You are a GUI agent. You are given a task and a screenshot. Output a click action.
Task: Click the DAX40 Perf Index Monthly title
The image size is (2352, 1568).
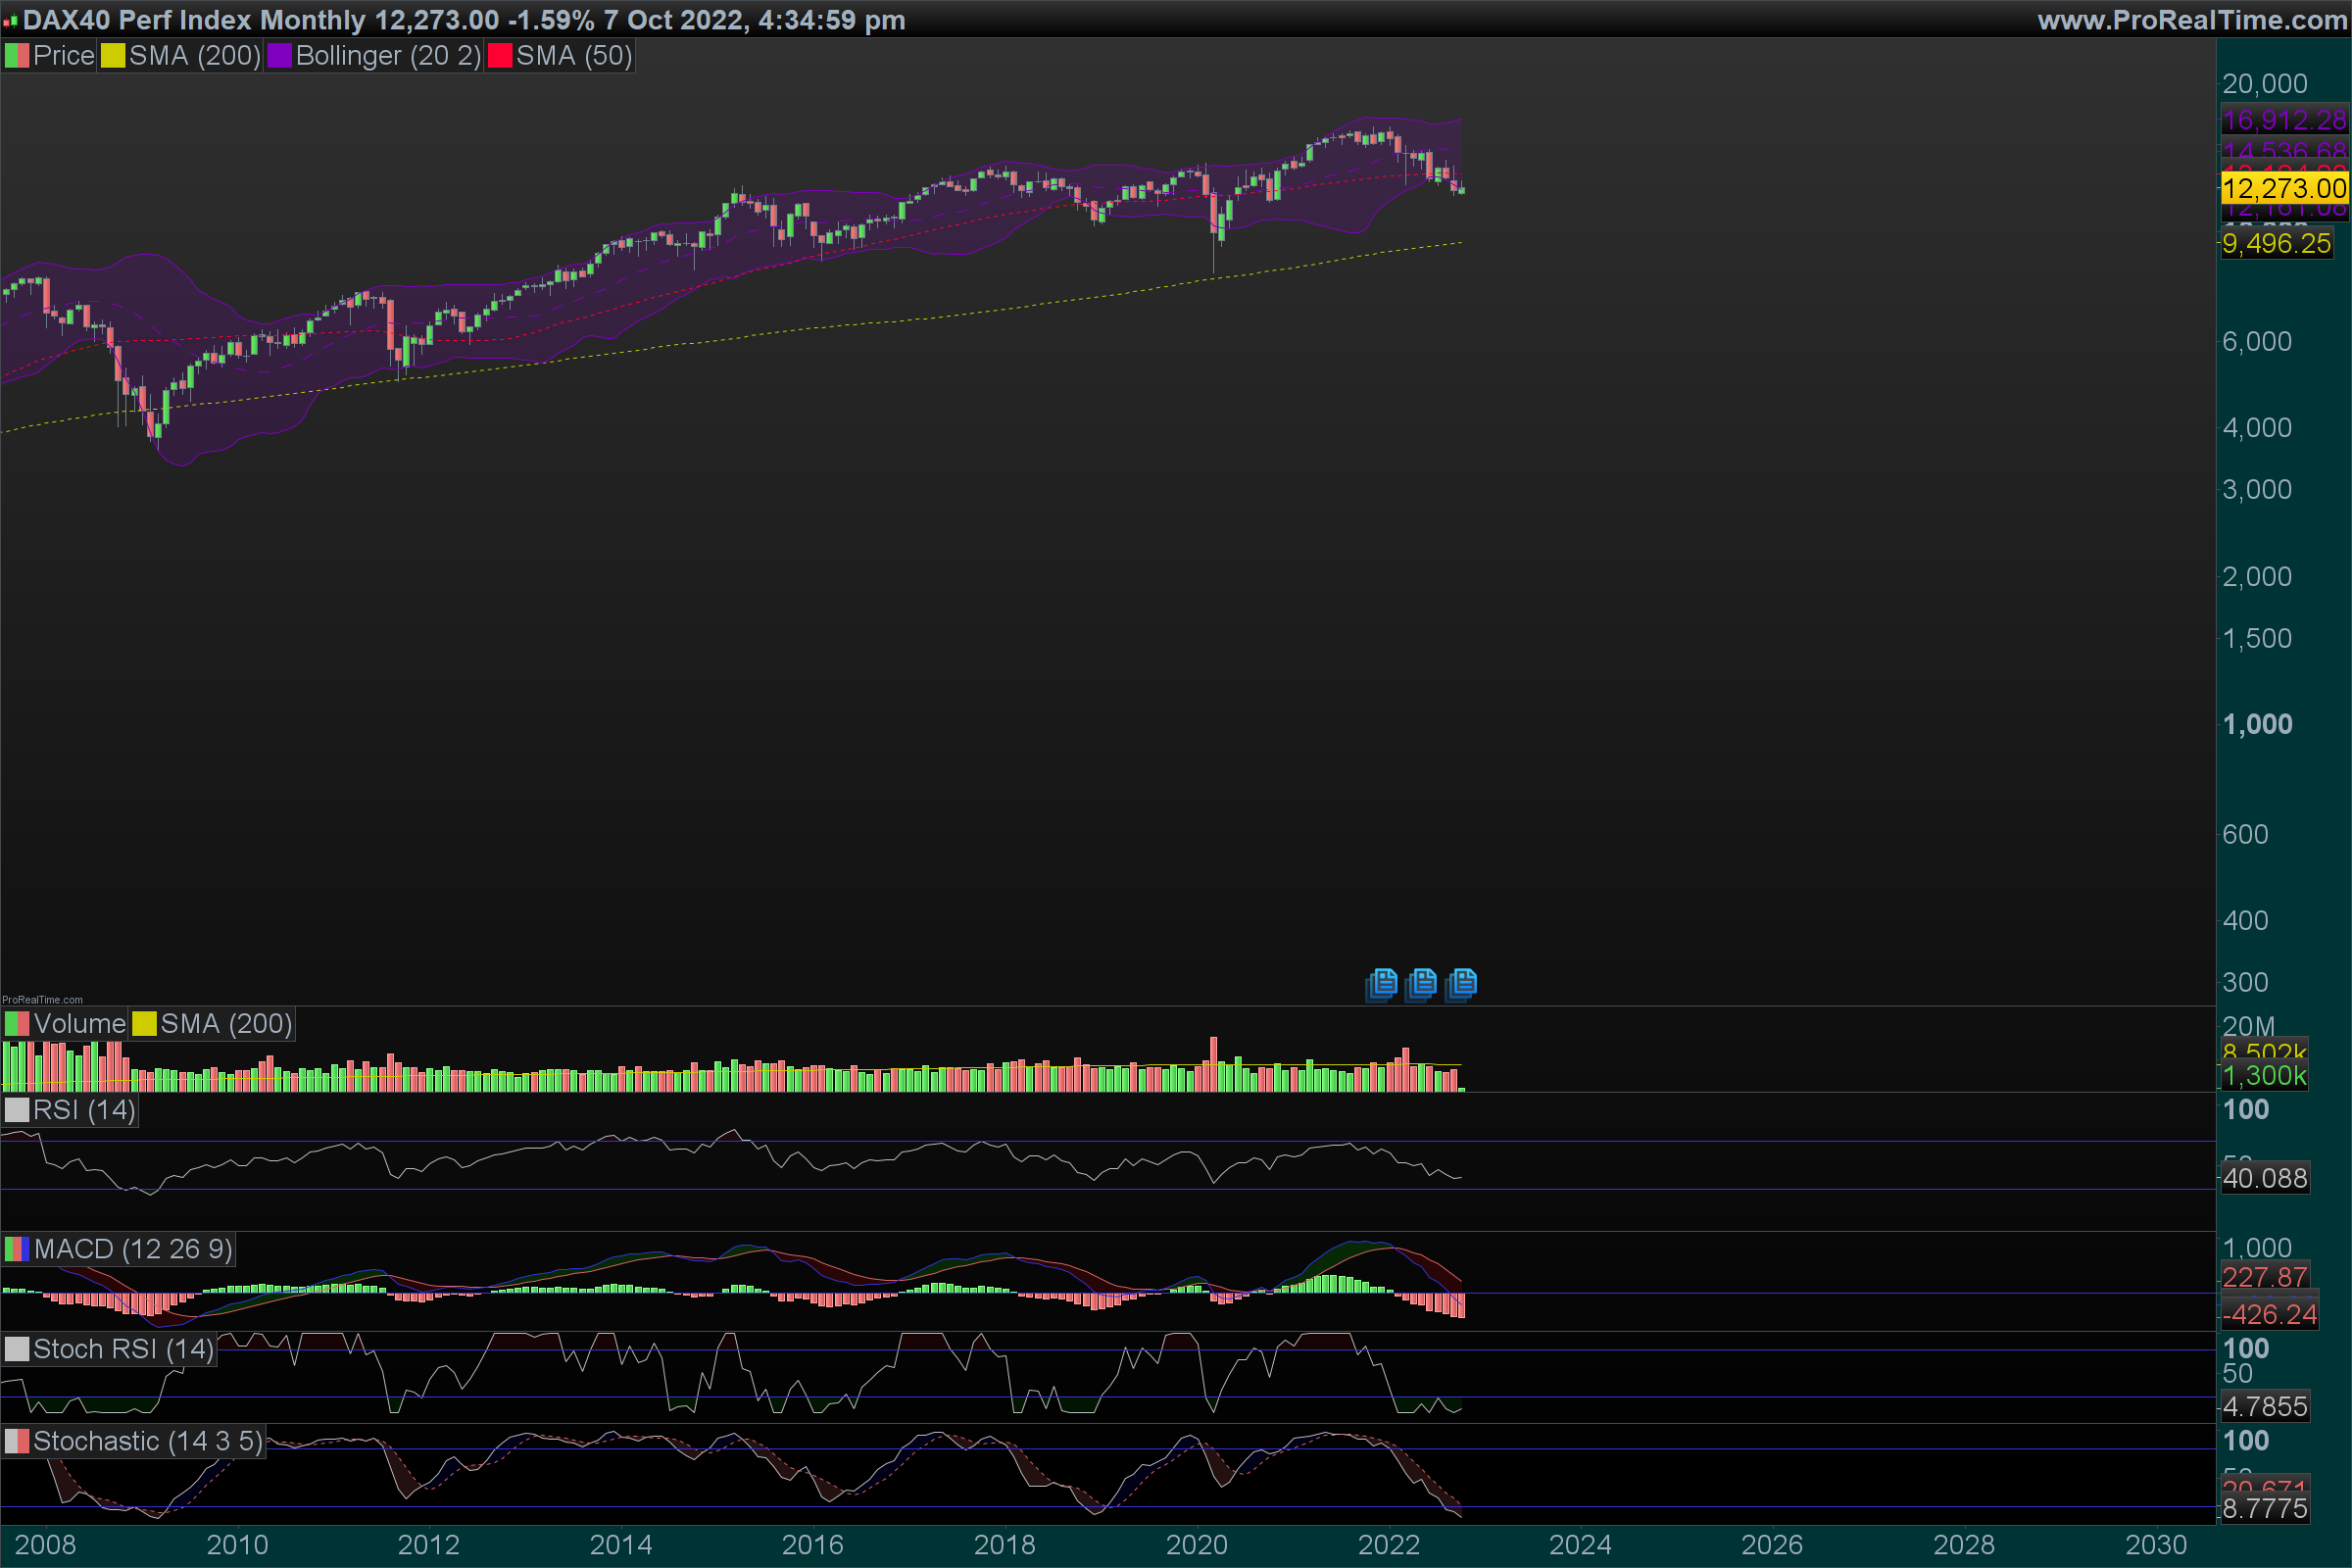pos(194,20)
